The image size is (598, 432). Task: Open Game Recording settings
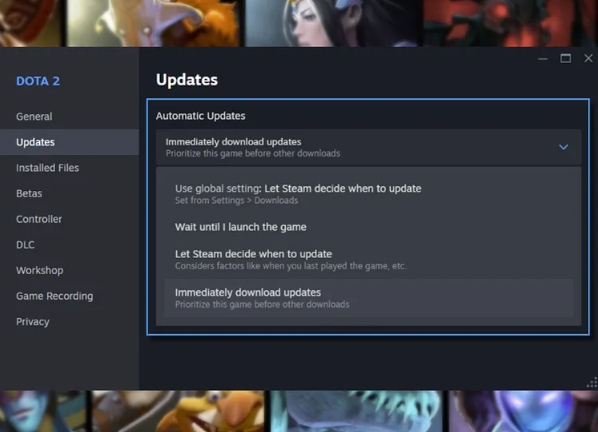[x=55, y=296]
